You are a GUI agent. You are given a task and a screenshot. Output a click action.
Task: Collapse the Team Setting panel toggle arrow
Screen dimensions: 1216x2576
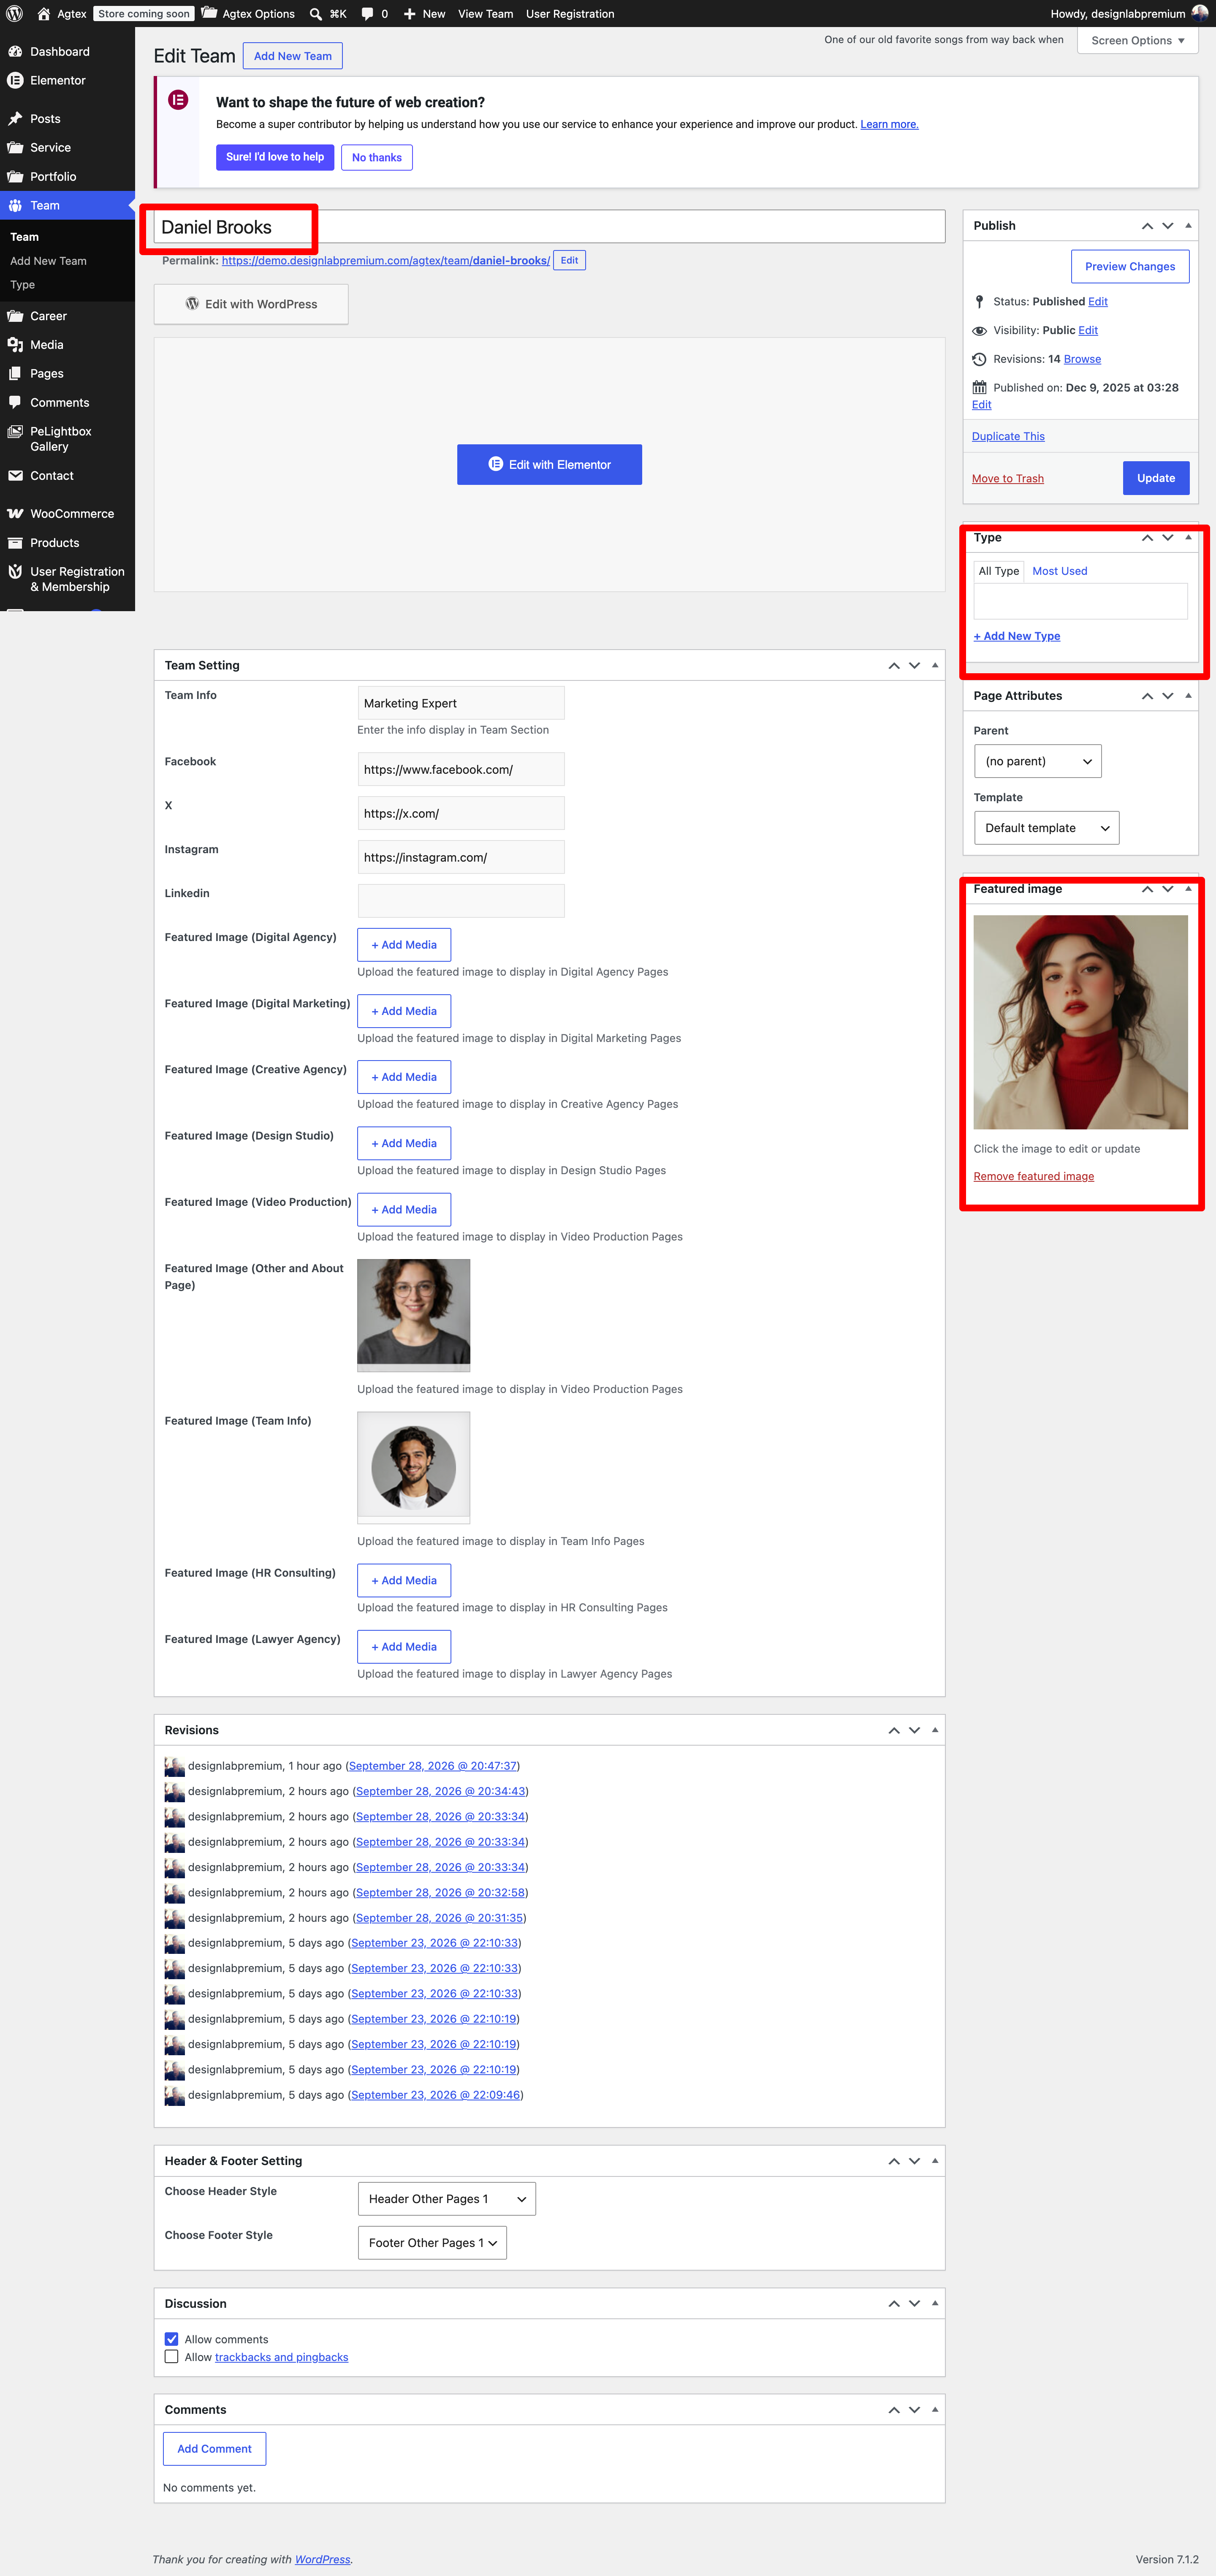tap(934, 665)
